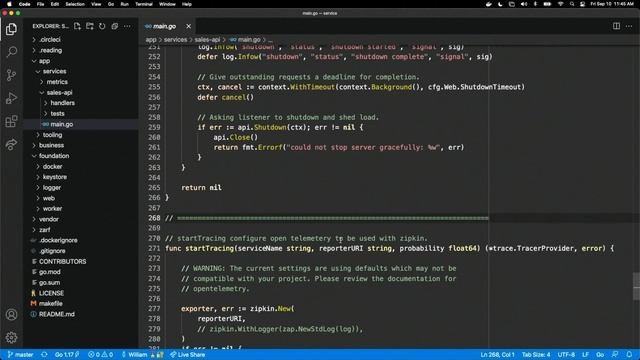
Task: Open the Accounts menu icon
Action: pyautogui.click(x=11, y=315)
